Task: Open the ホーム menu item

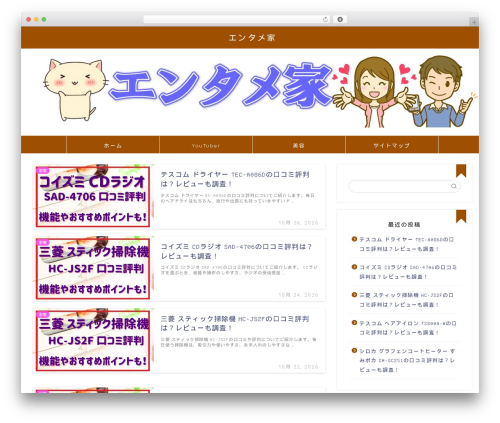Action: (x=113, y=145)
